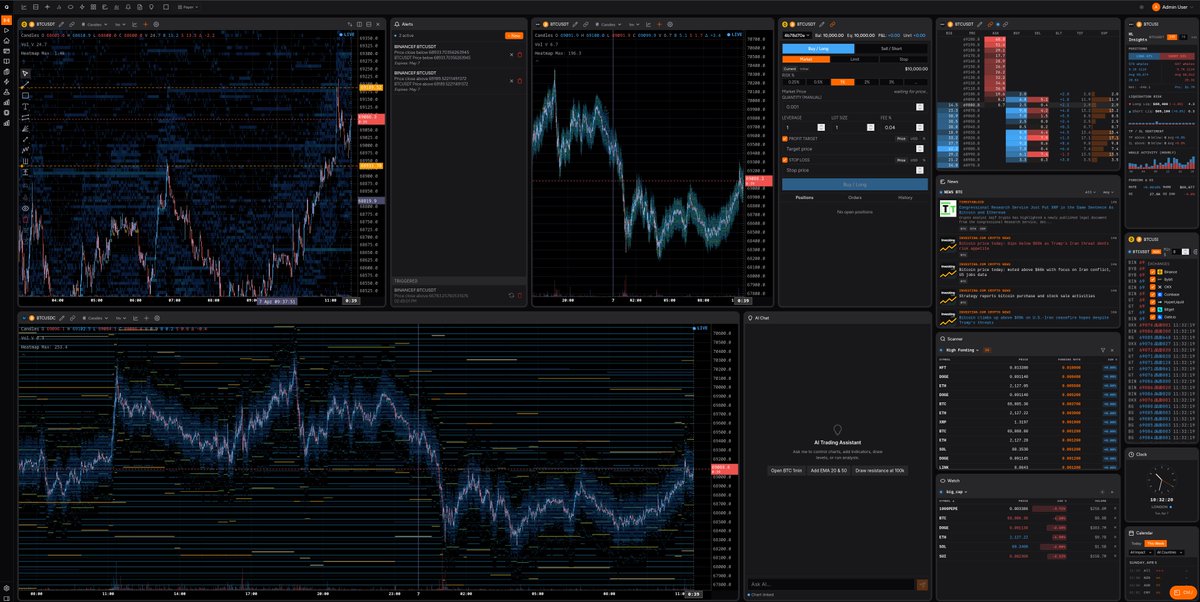Select the cursor pointer tool in the first chart
This screenshot has width=1200, height=602.
(x=25, y=73)
